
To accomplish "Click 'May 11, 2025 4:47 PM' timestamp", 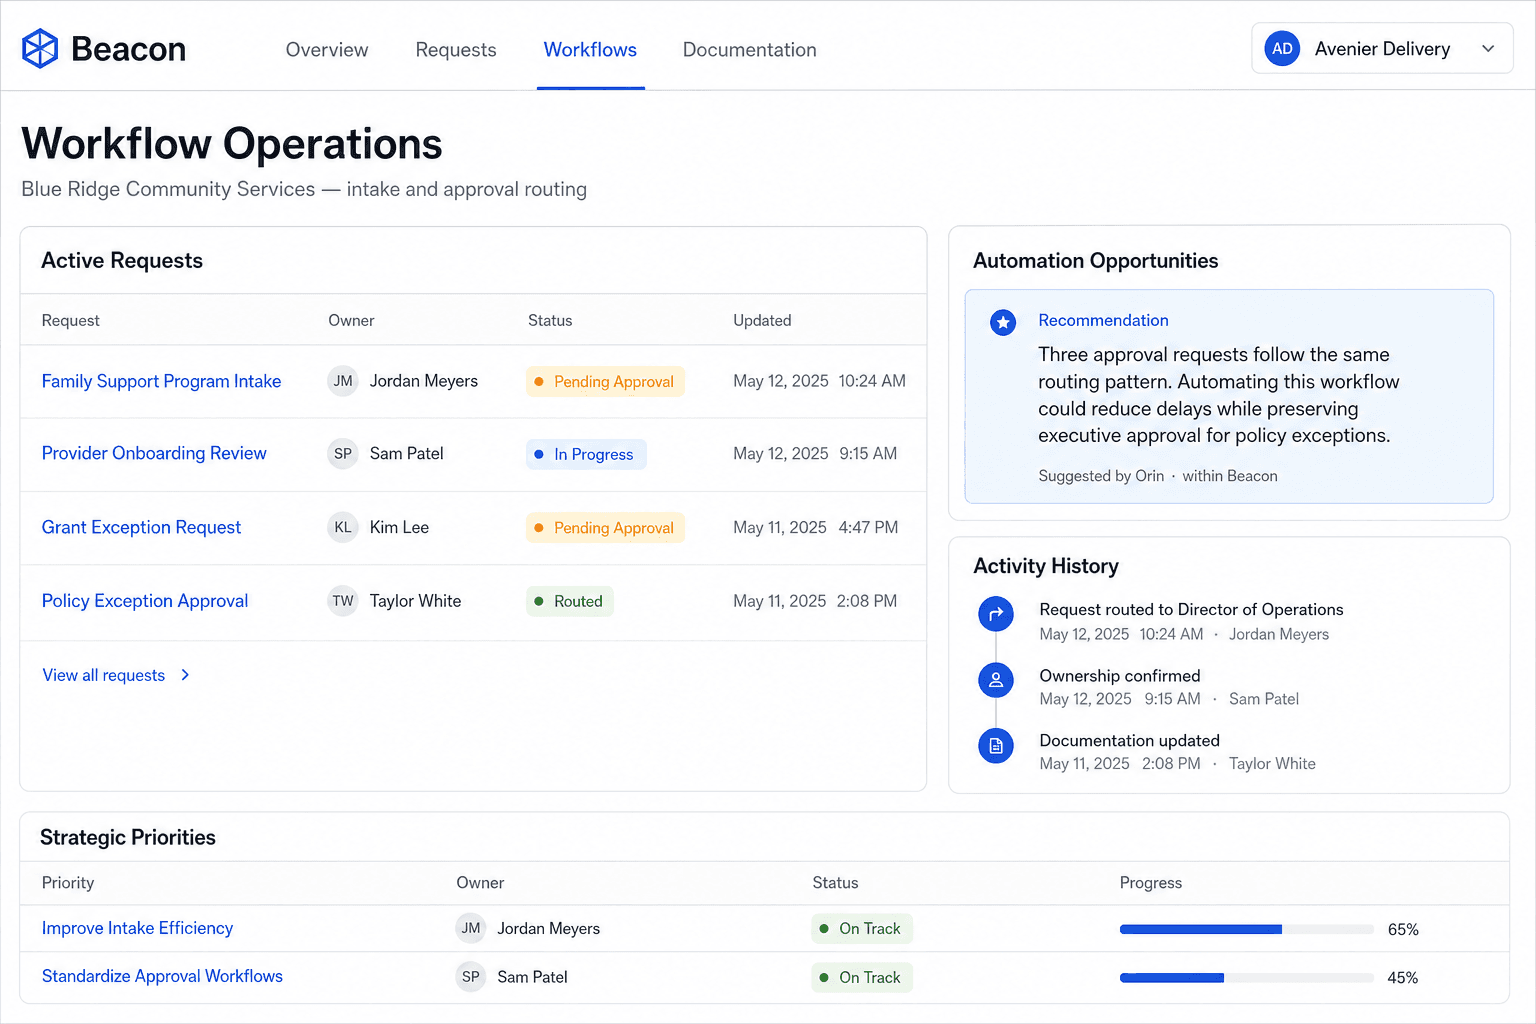I will point(815,527).
